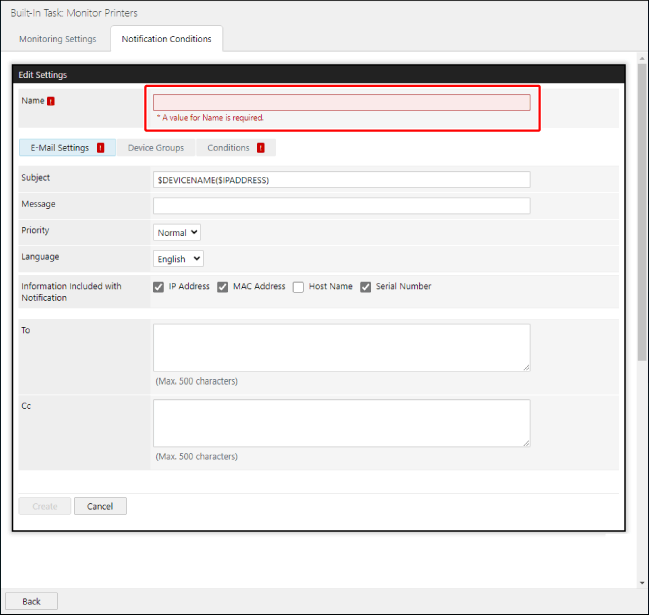Toggle the Serial Number checkbox
Image resolution: width=649 pixels, height=615 pixels.
coord(366,287)
